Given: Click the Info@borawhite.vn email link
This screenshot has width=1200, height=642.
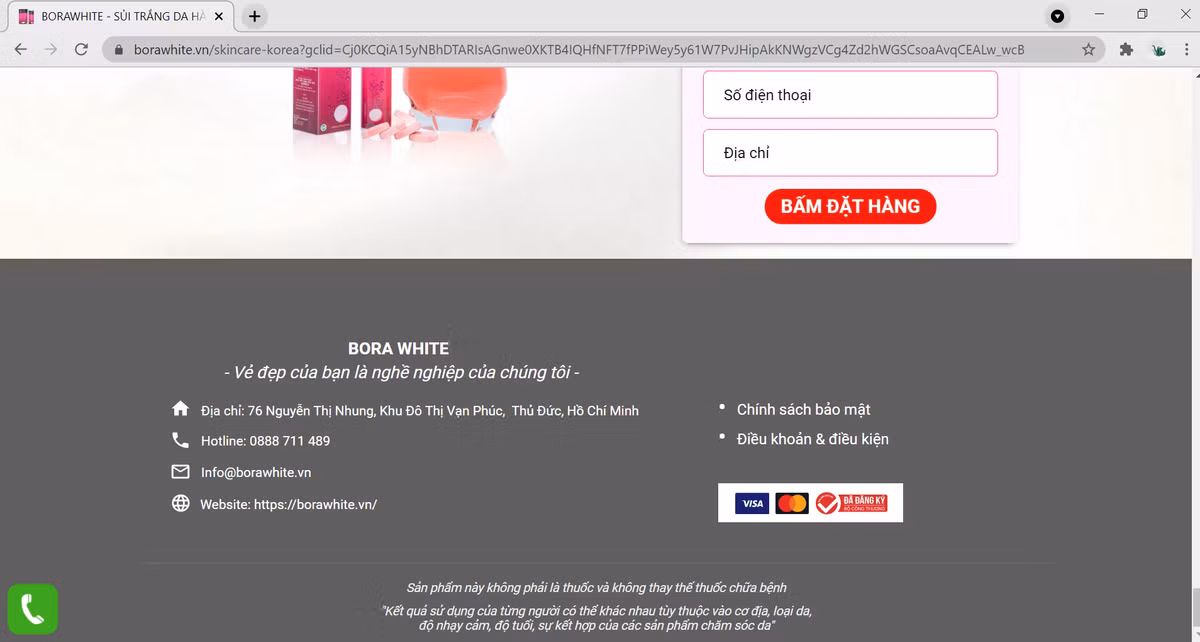Looking at the screenshot, I should [x=256, y=472].
